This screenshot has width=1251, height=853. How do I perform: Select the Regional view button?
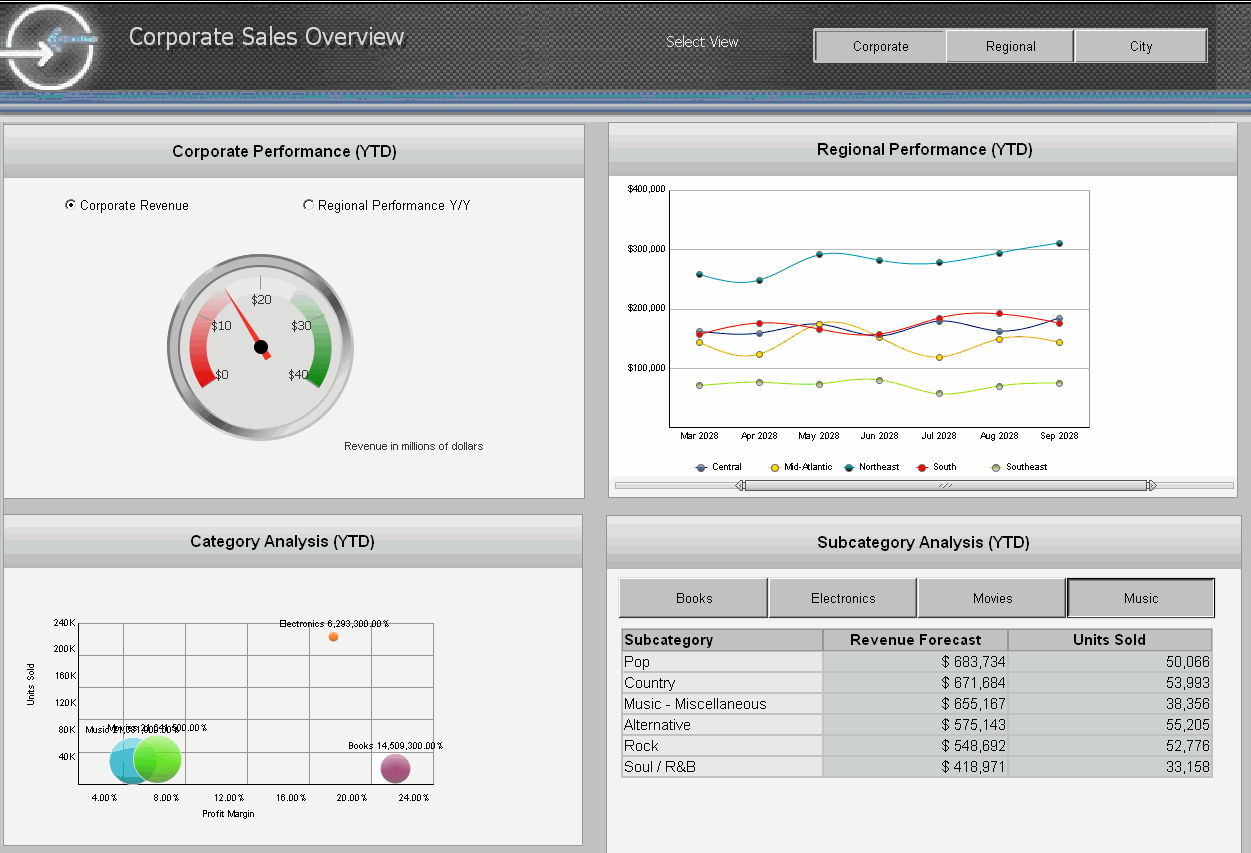(1009, 45)
